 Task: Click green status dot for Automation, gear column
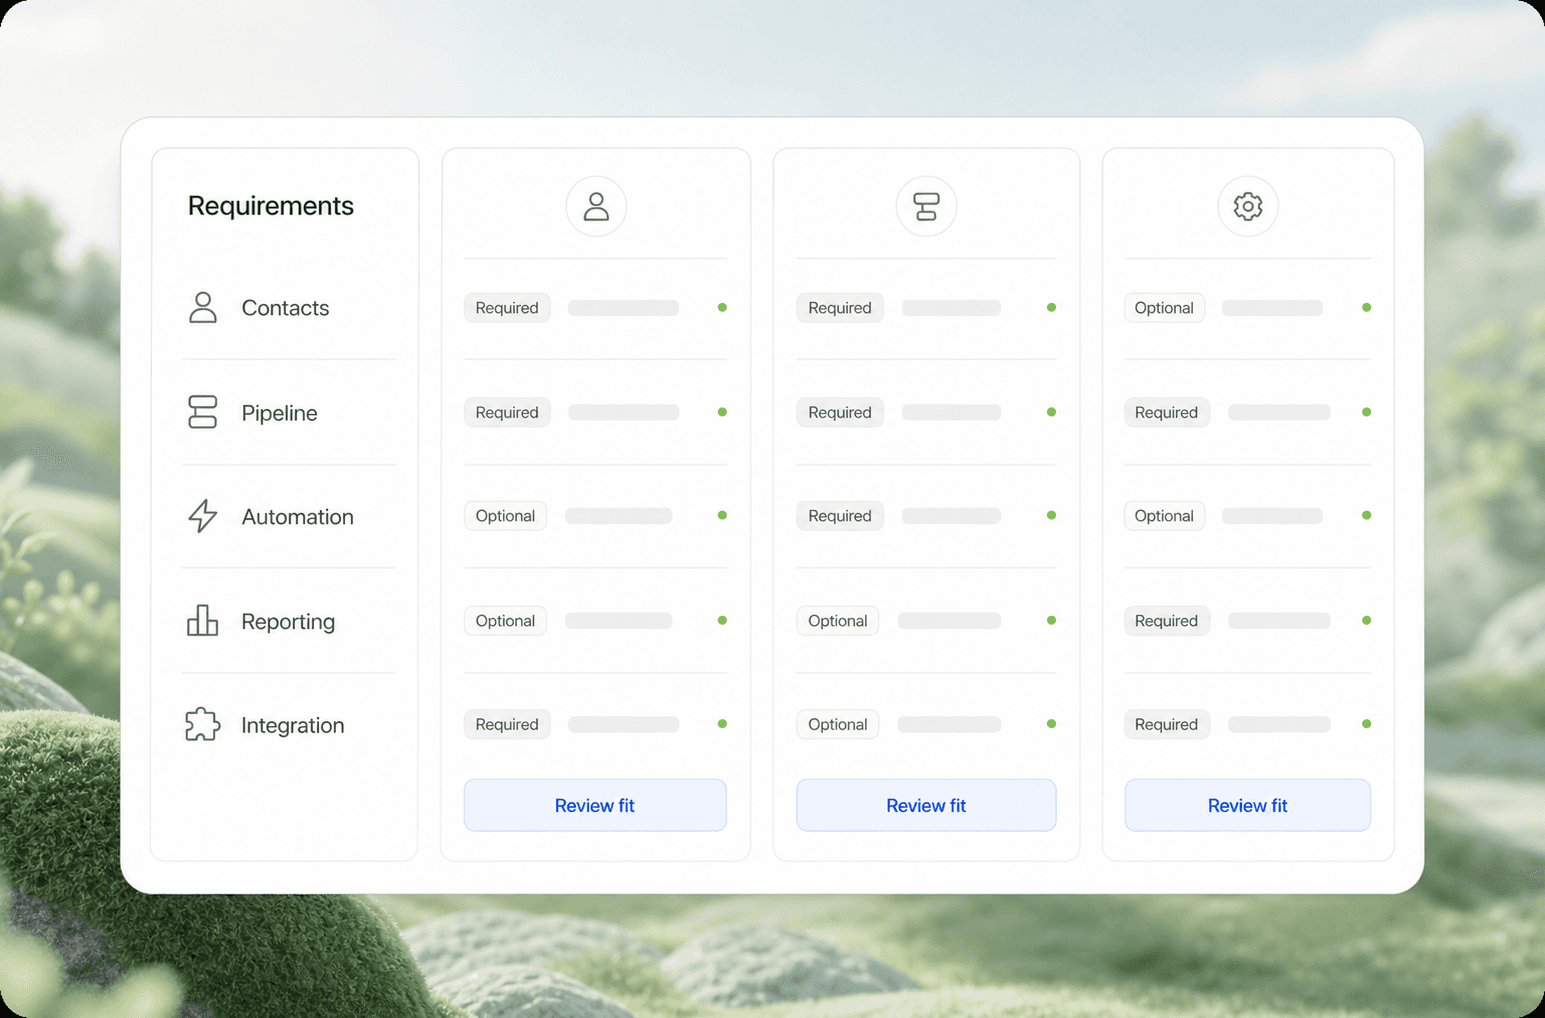[x=1366, y=516]
